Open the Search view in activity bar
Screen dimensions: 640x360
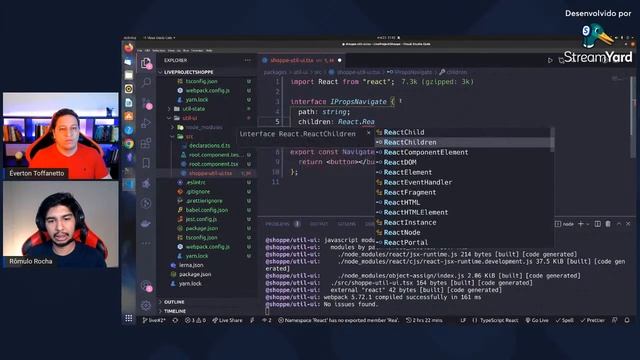point(146,83)
